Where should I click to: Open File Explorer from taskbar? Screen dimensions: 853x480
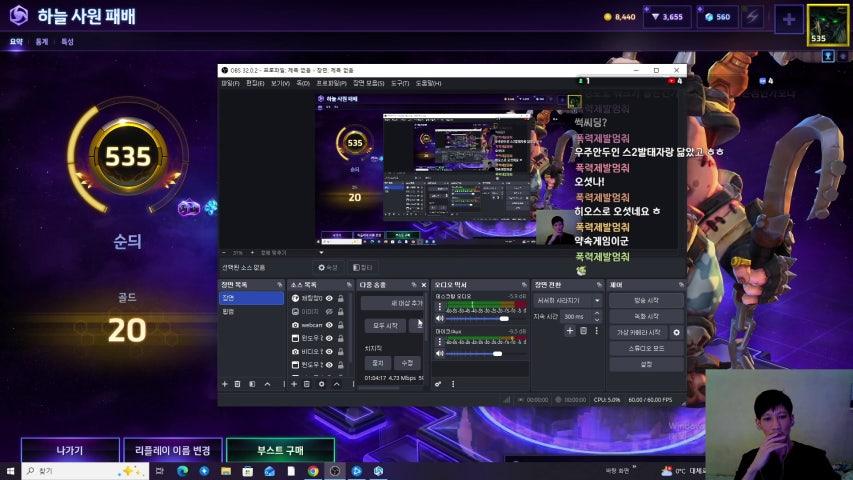(226, 471)
